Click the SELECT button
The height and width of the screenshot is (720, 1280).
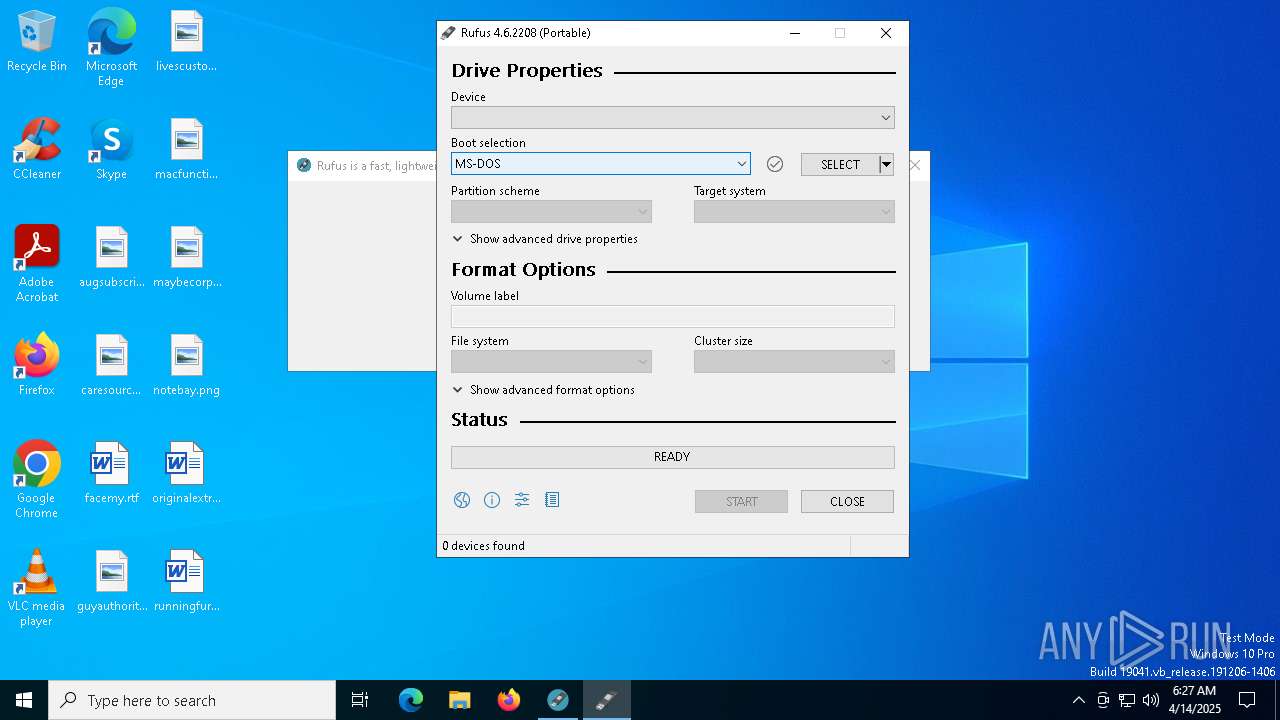pyautogui.click(x=840, y=164)
